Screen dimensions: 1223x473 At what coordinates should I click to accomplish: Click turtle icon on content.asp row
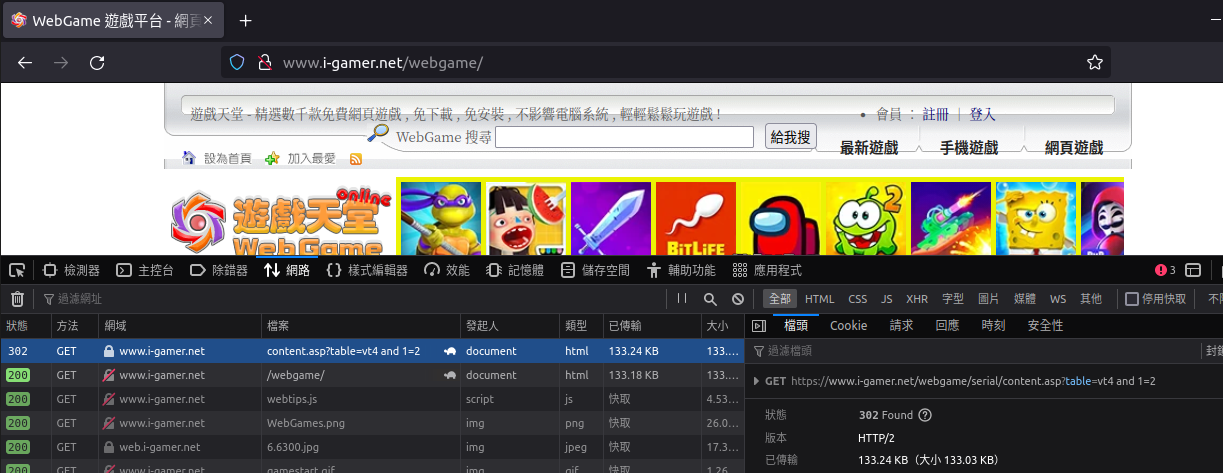pyautogui.click(x=450, y=351)
